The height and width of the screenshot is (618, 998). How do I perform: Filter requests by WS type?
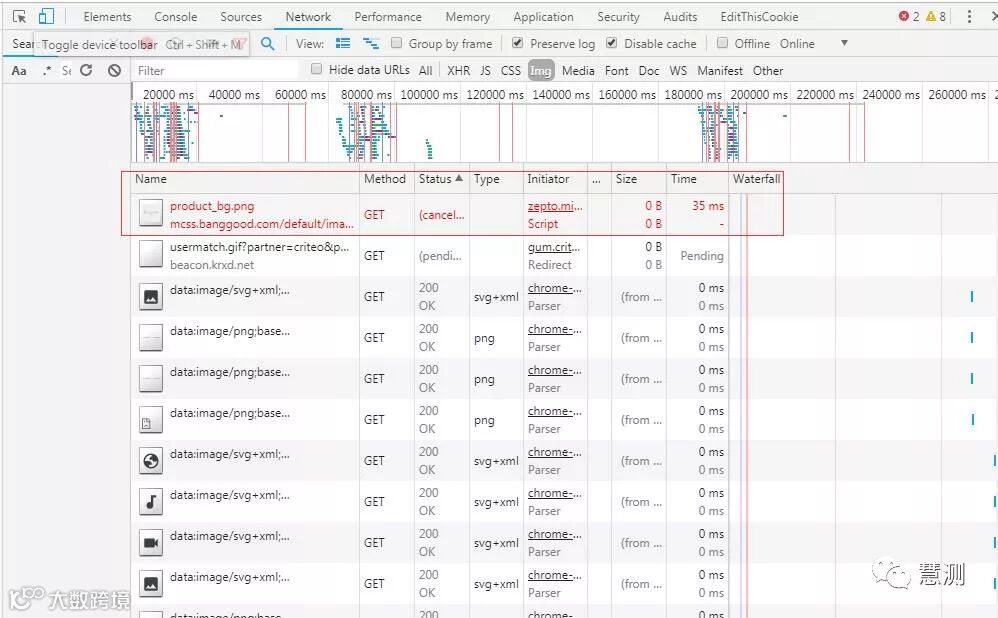678,71
